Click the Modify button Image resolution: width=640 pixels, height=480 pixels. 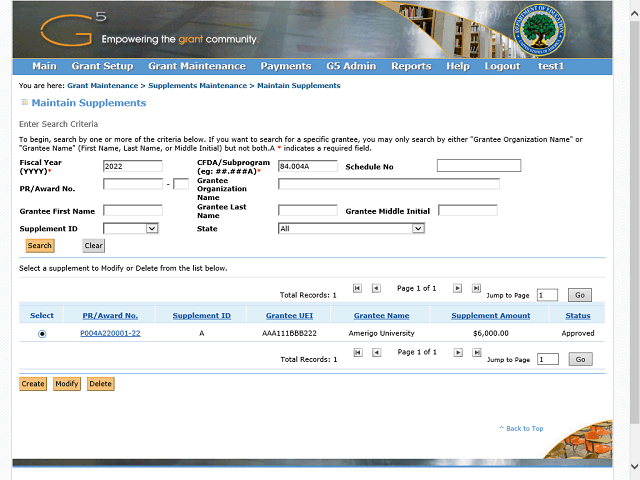click(x=67, y=384)
